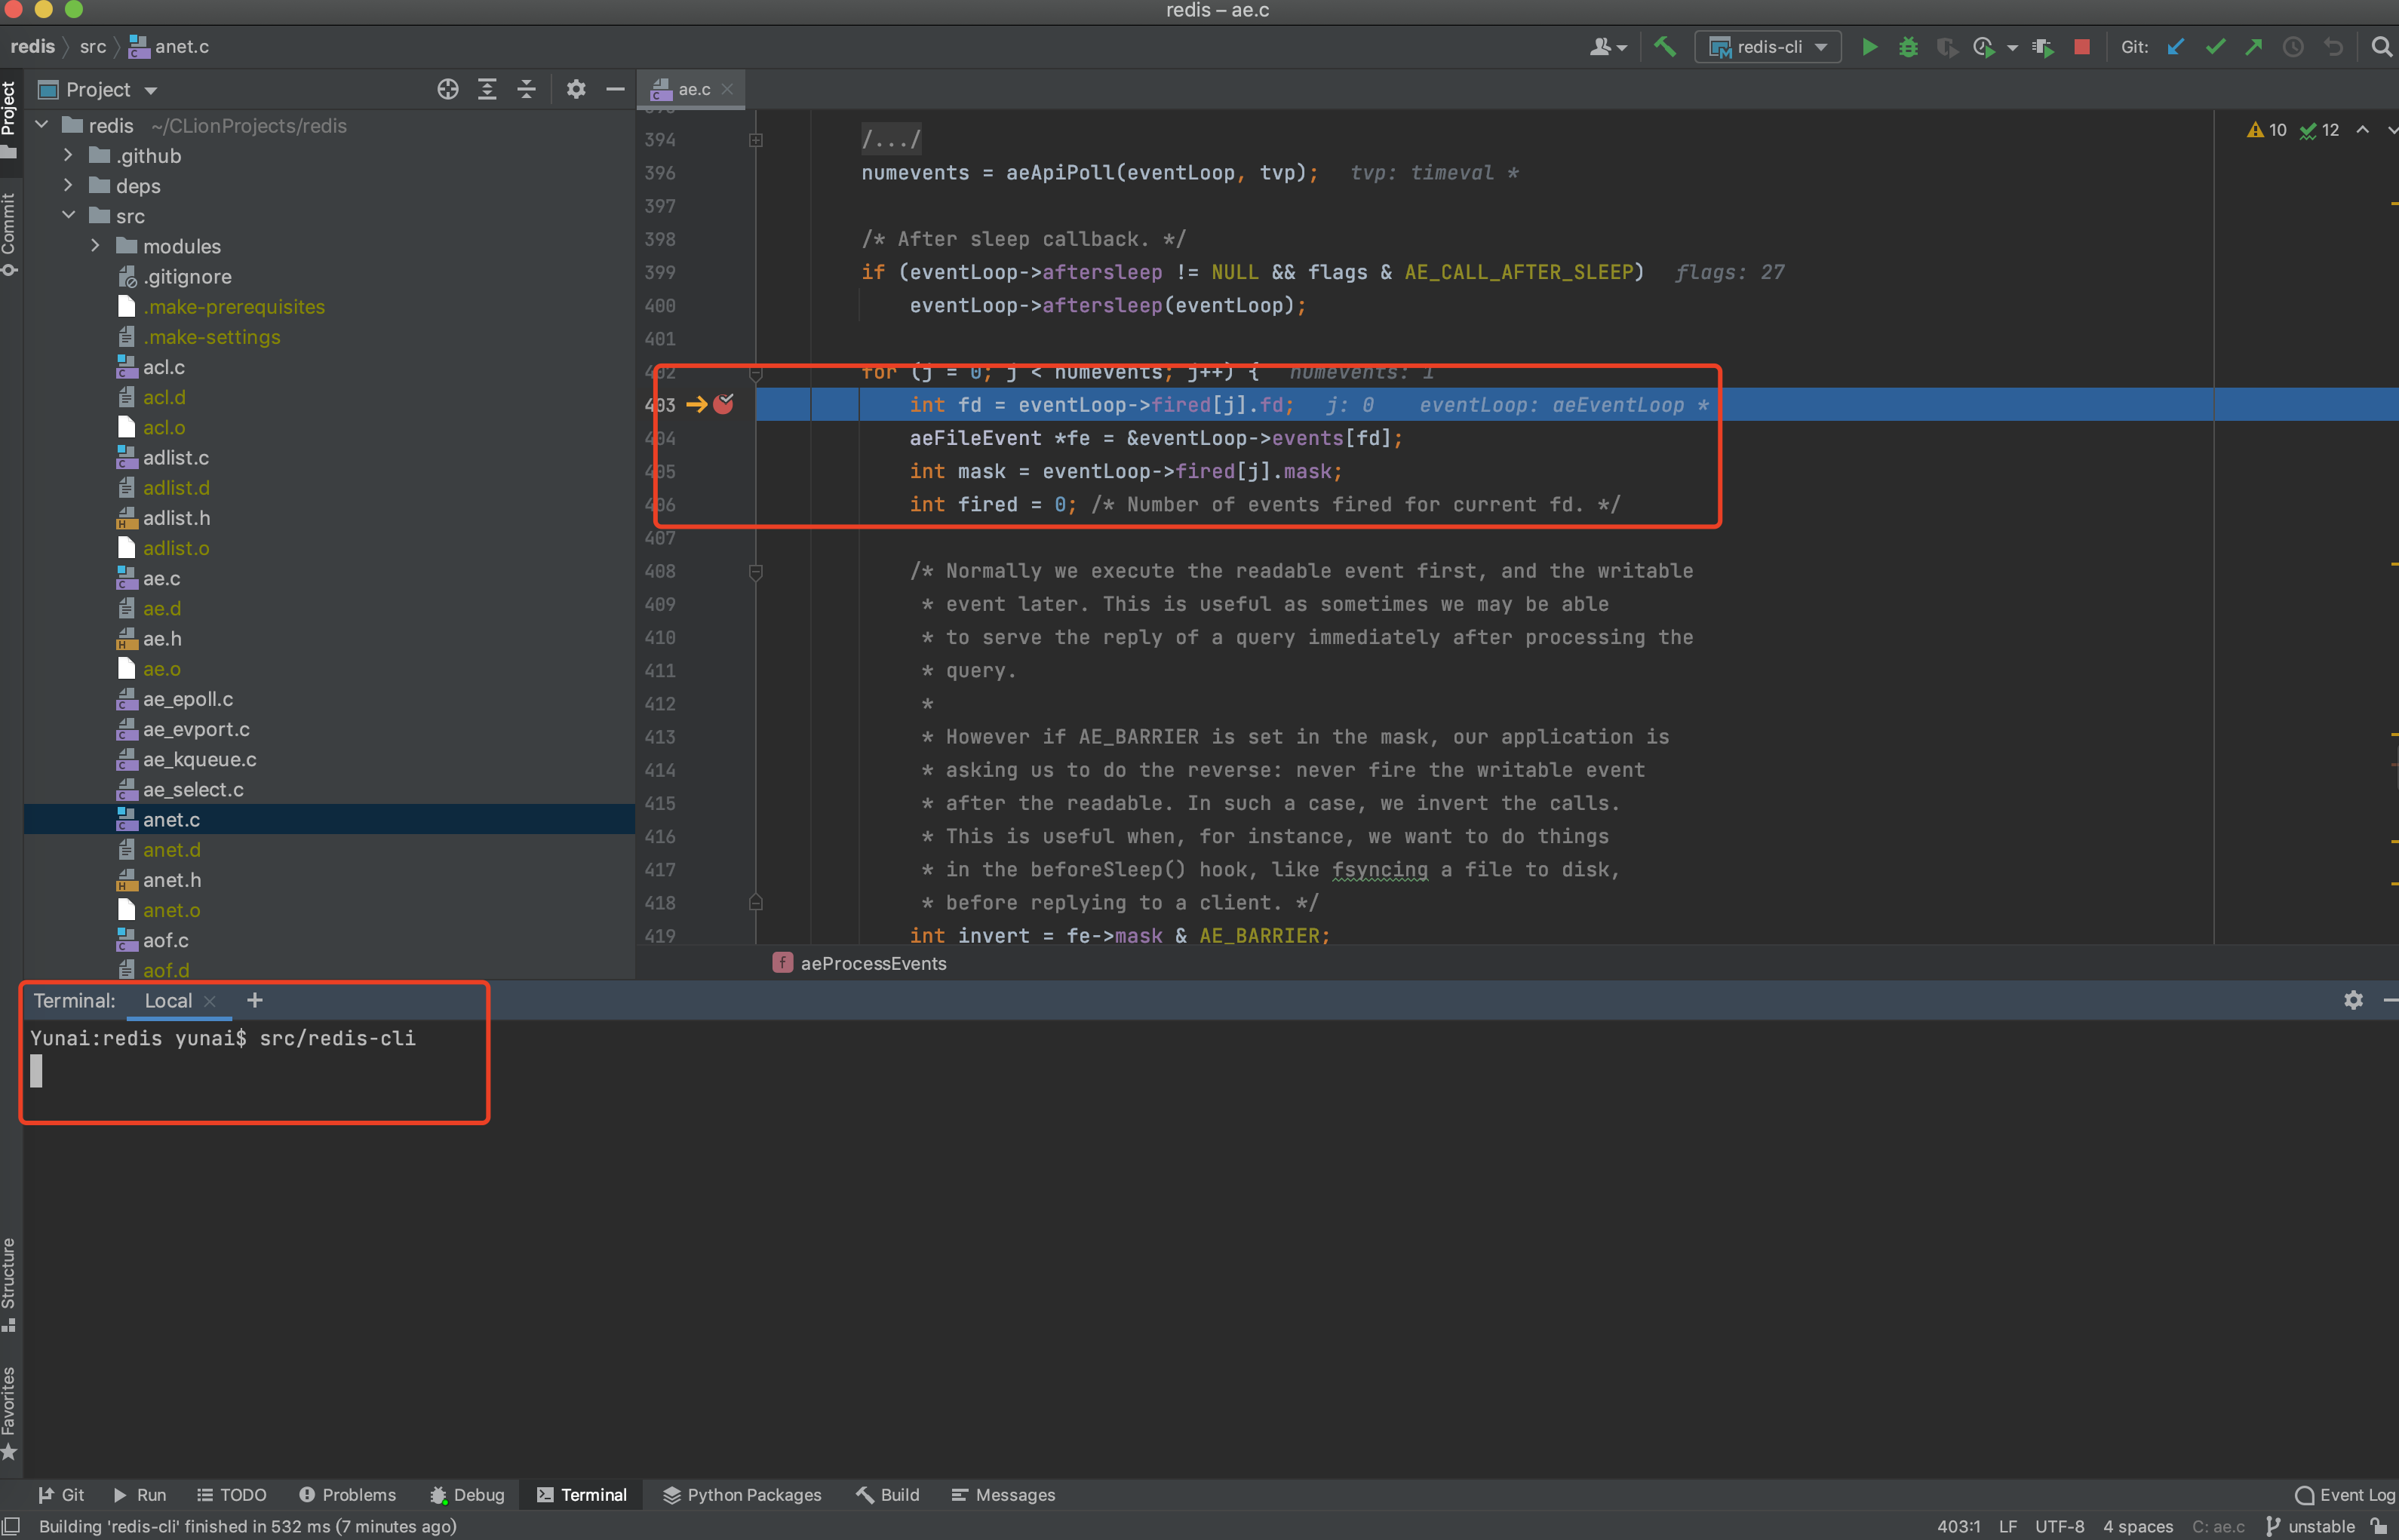Click Git commit checkmark icon
Image resolution: width=2399 pixels, height=1540 pixels.
click(2215, 47)
